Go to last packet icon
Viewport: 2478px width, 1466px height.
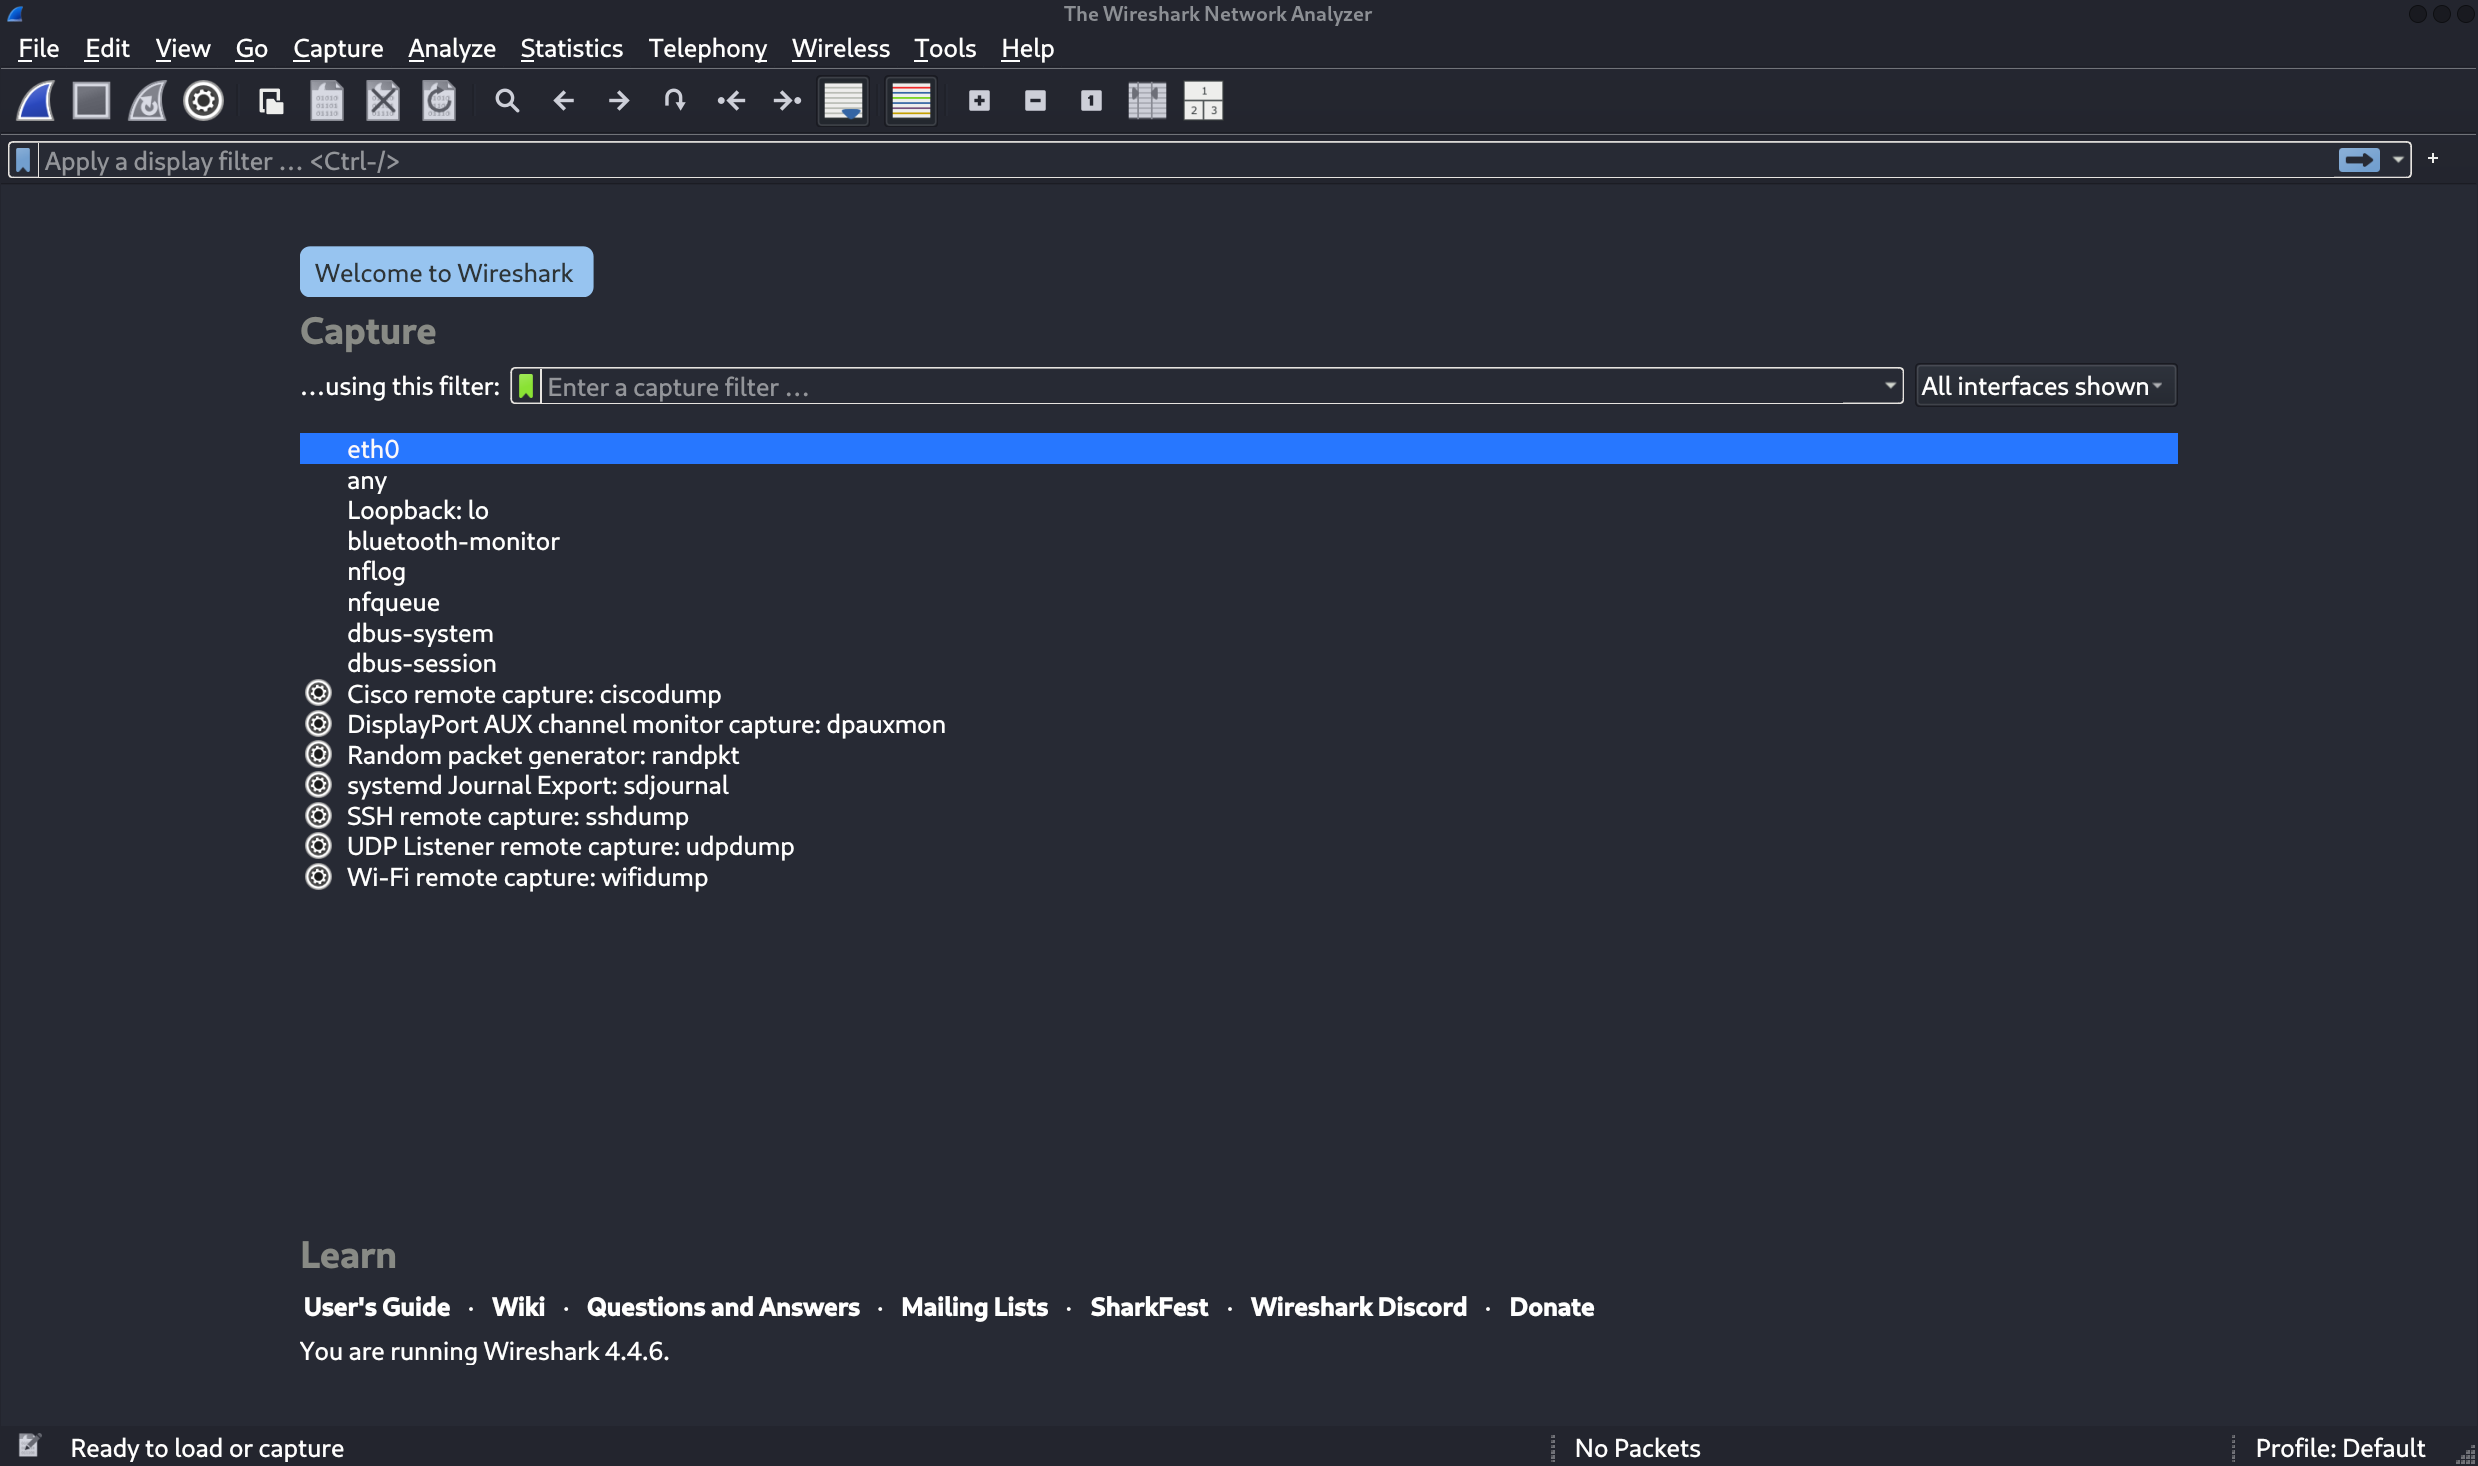point(787,101)
